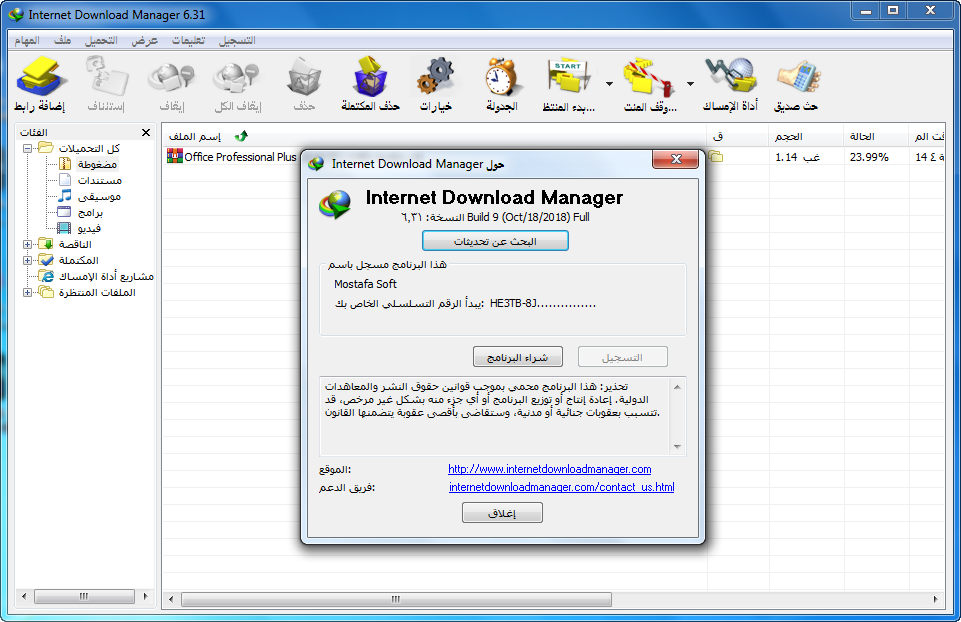The image size is (961, 622).
Task: Click the license text scroll up arrow
Action: (677, 387)
